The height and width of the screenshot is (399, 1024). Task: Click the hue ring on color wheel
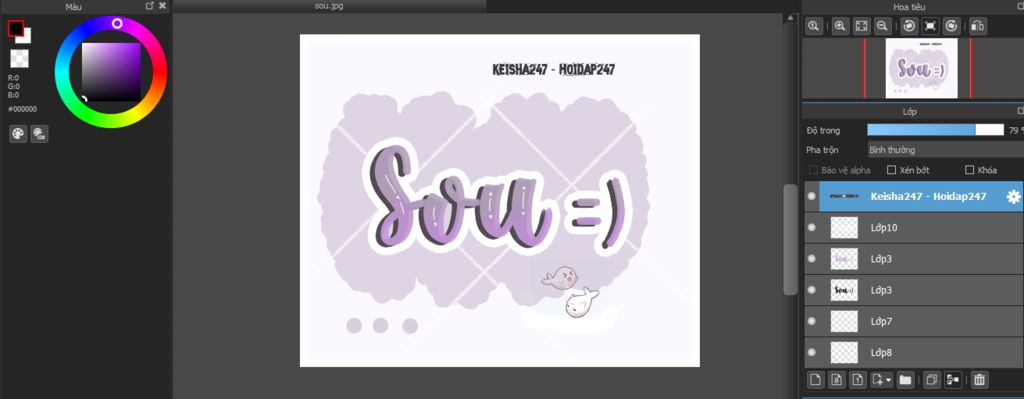click(111, 72)
